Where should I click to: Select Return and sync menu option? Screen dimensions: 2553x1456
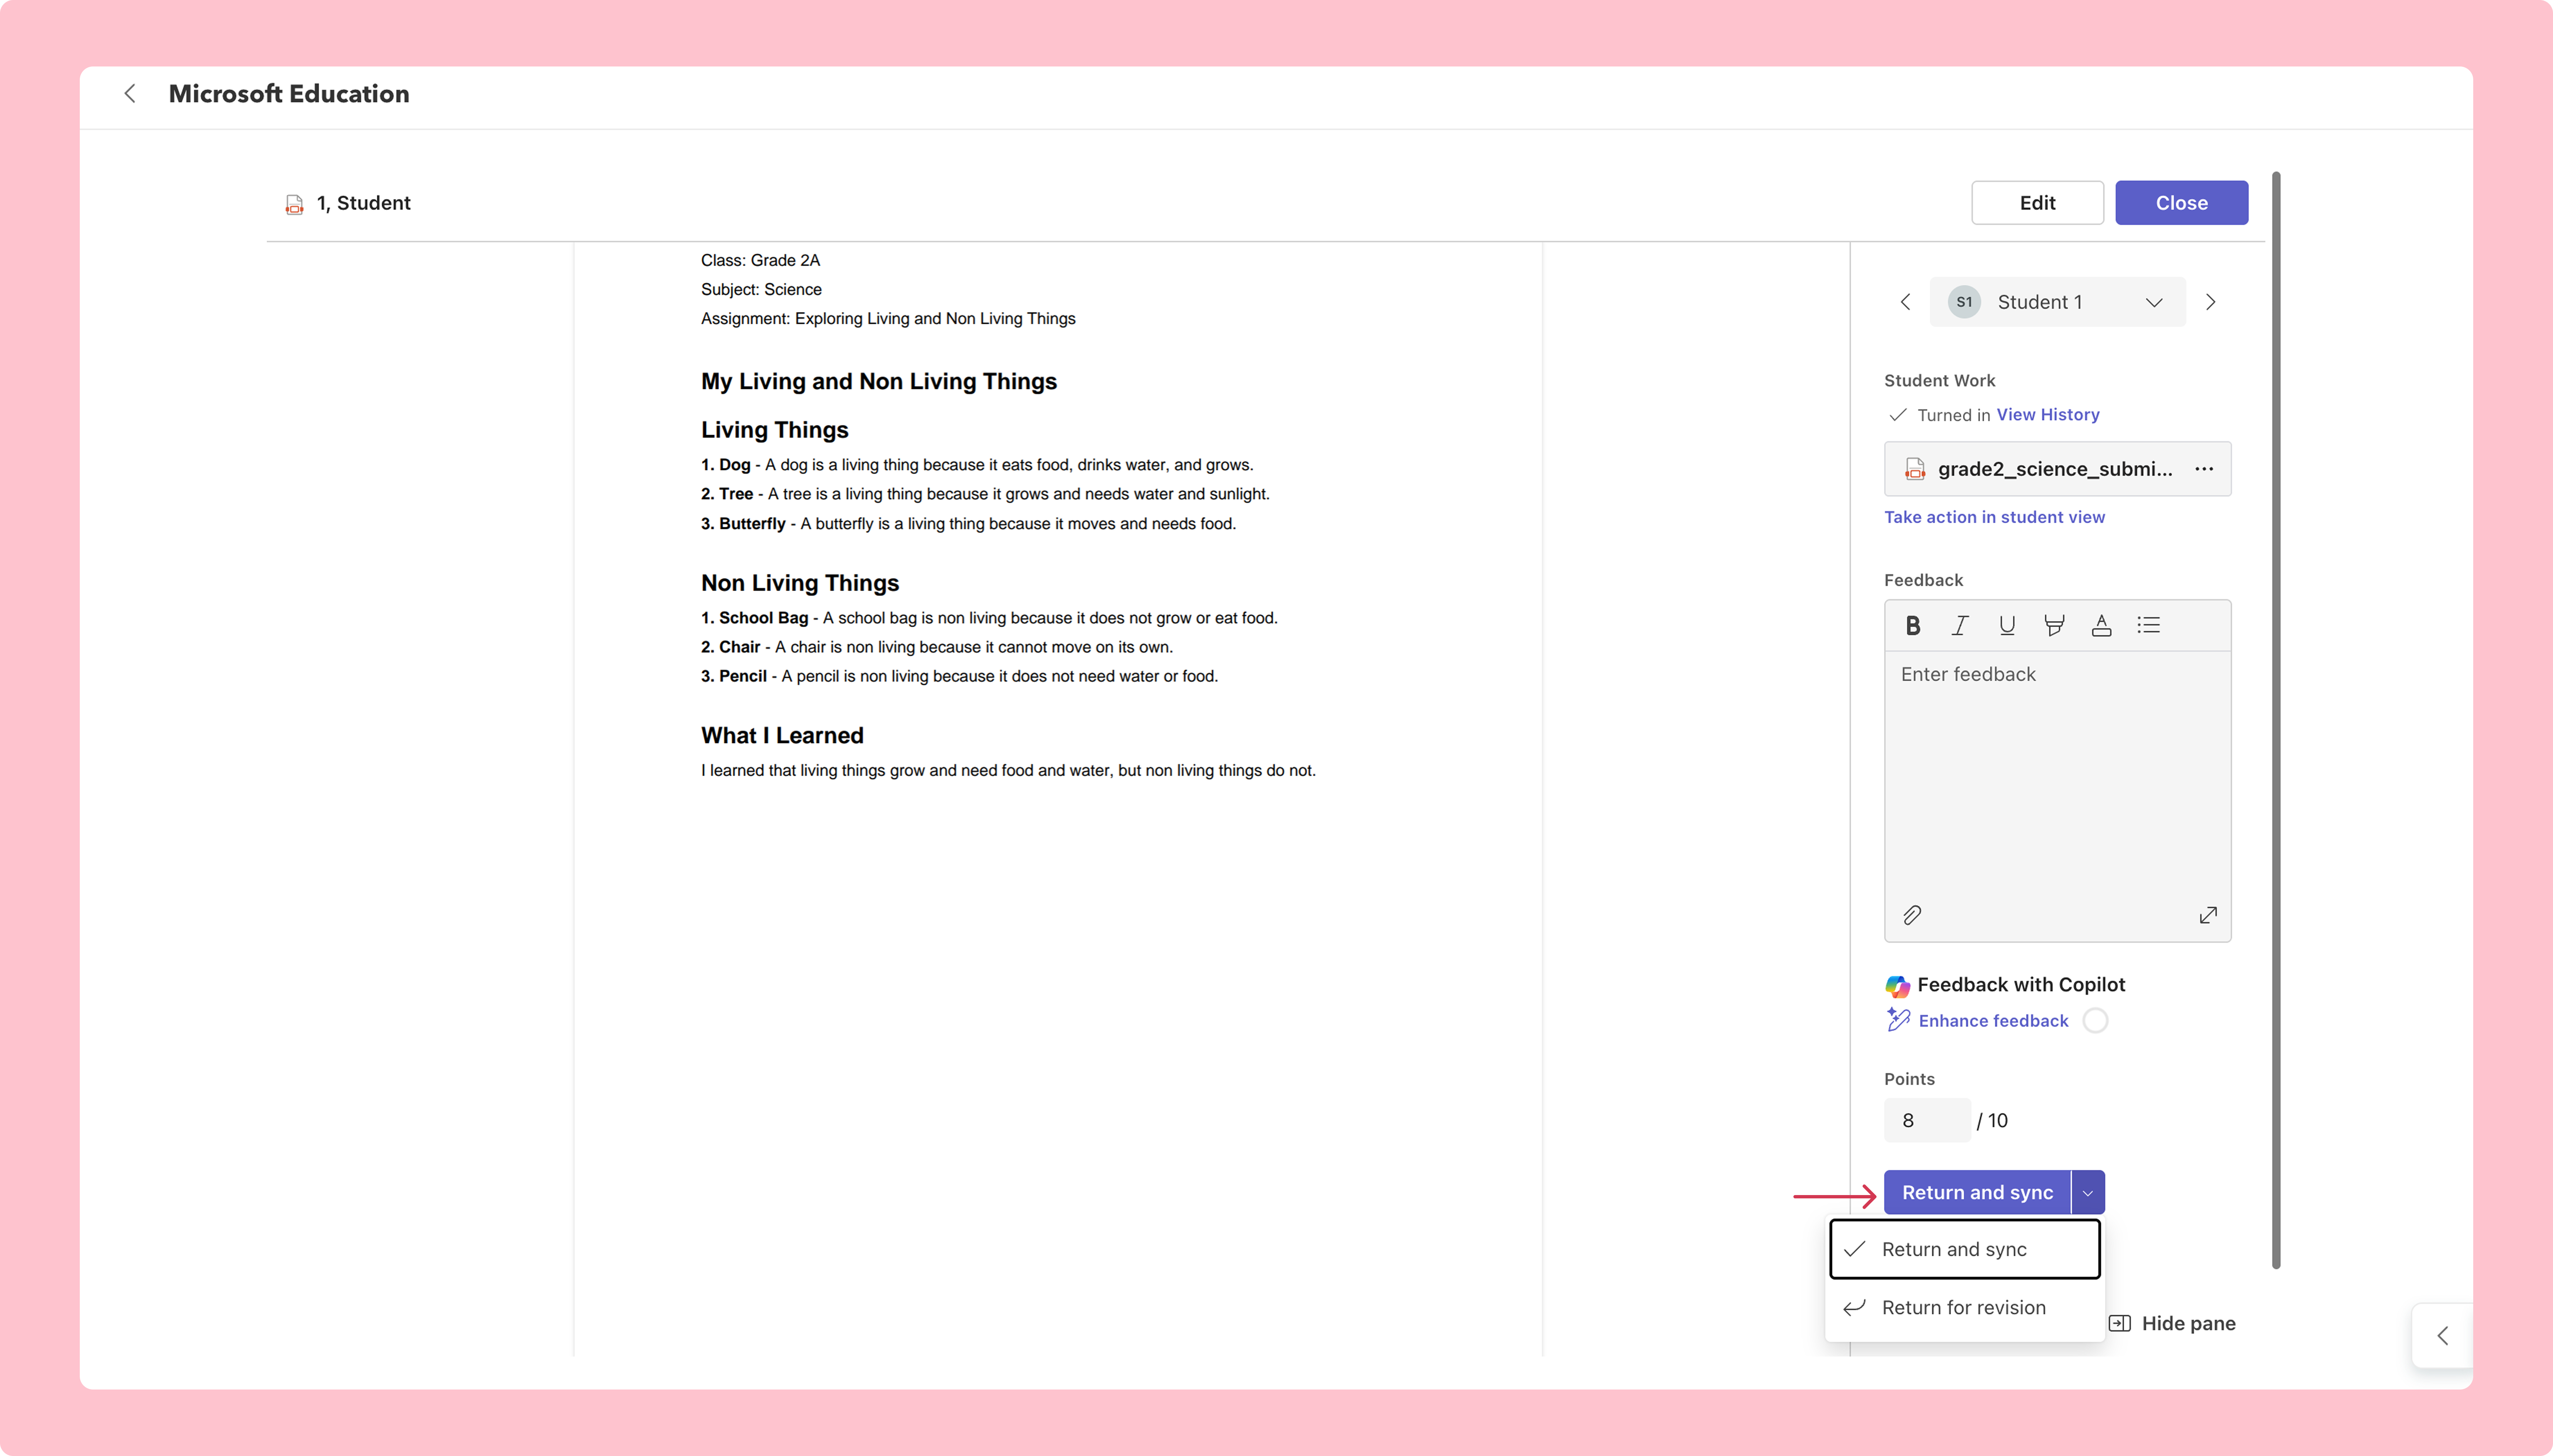(1965, 1249)
